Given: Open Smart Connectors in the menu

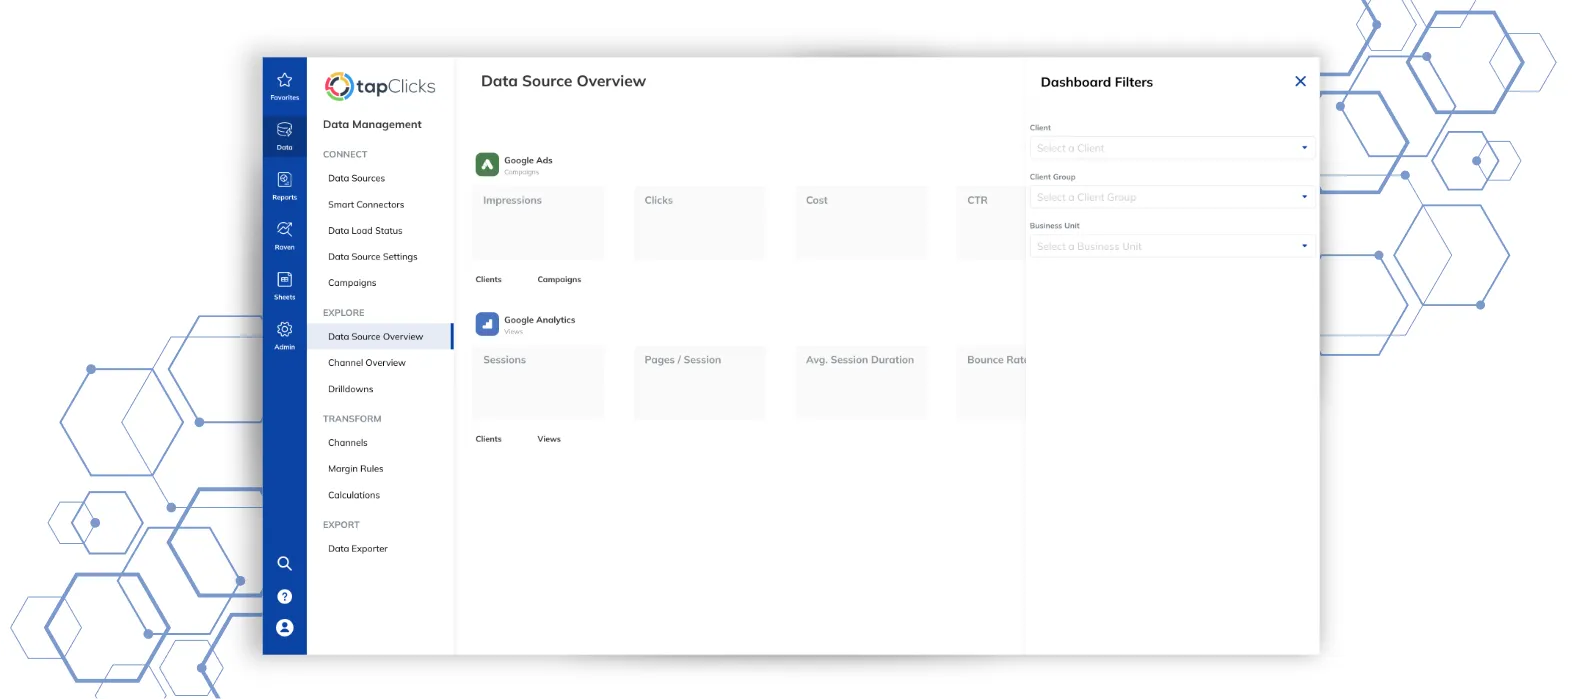Looking at the screenshot, I should coord(366,204).
